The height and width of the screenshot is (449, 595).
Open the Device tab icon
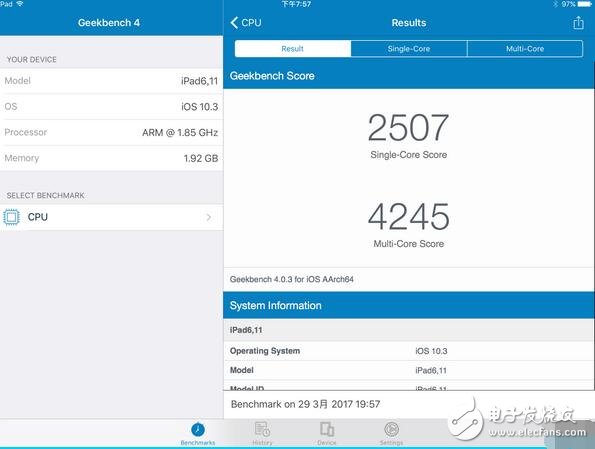[x=327, y=429]
